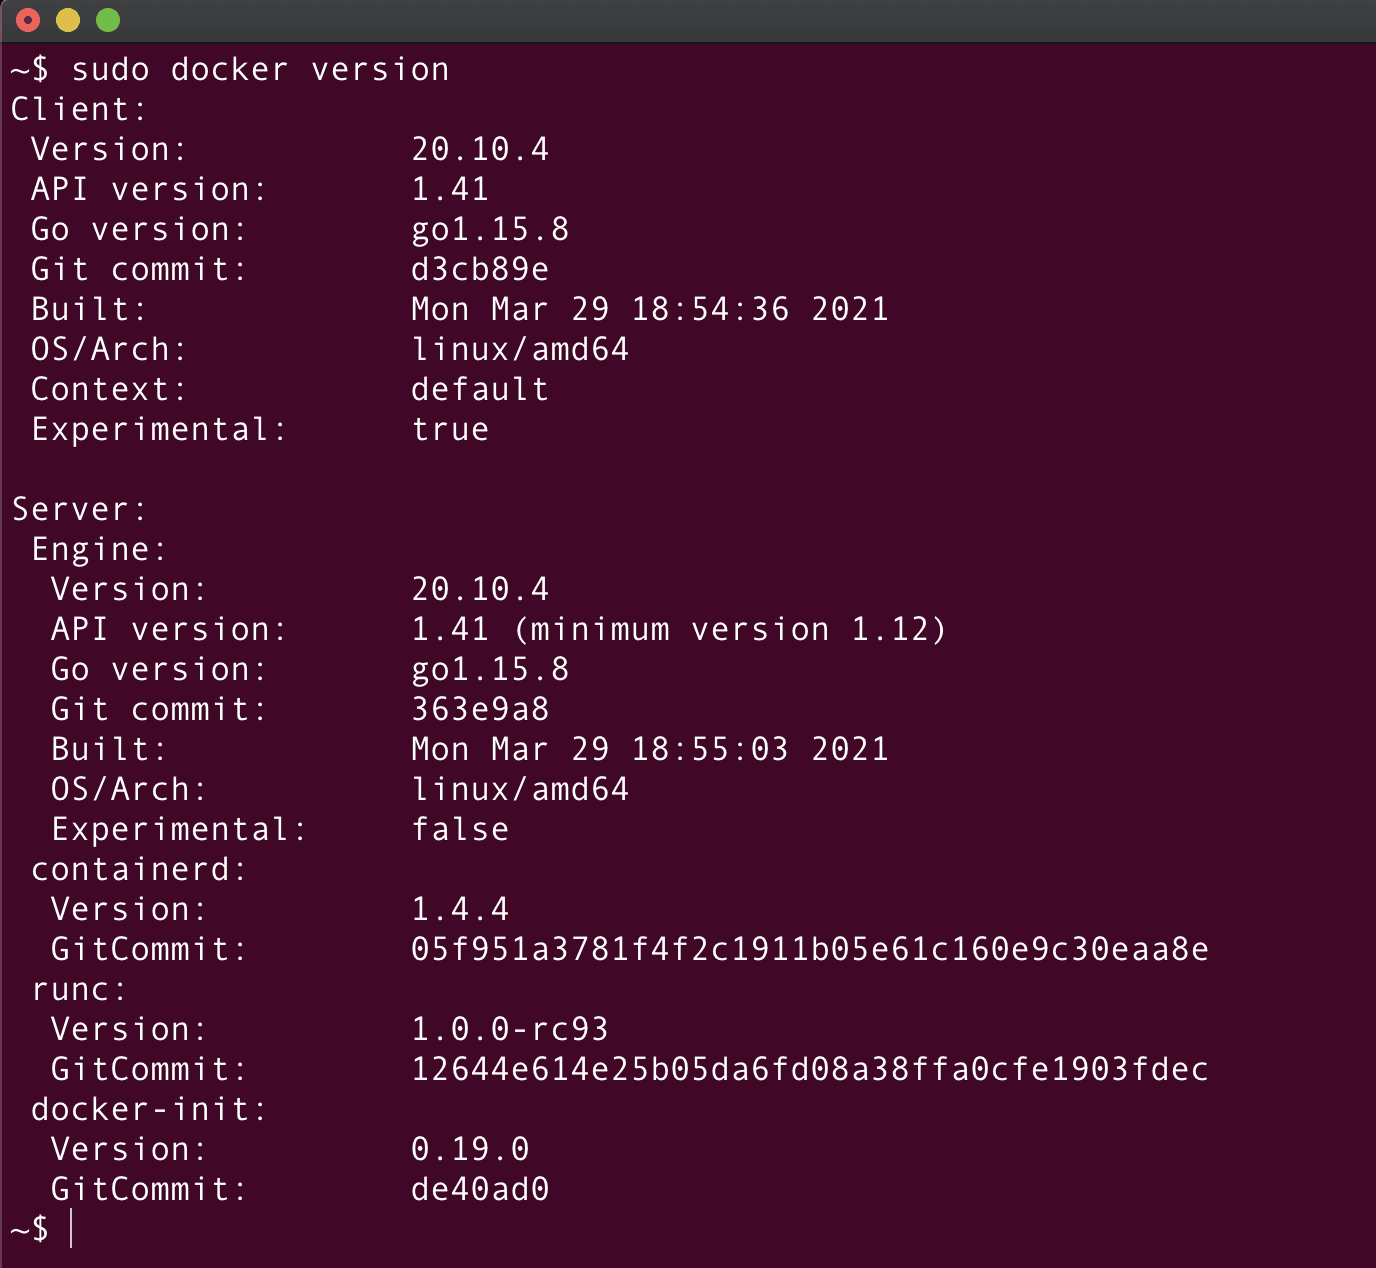Click the text cursor at the bottom prompt
Viewport: 1376px width, 1268px height.
pos(72,1228)
